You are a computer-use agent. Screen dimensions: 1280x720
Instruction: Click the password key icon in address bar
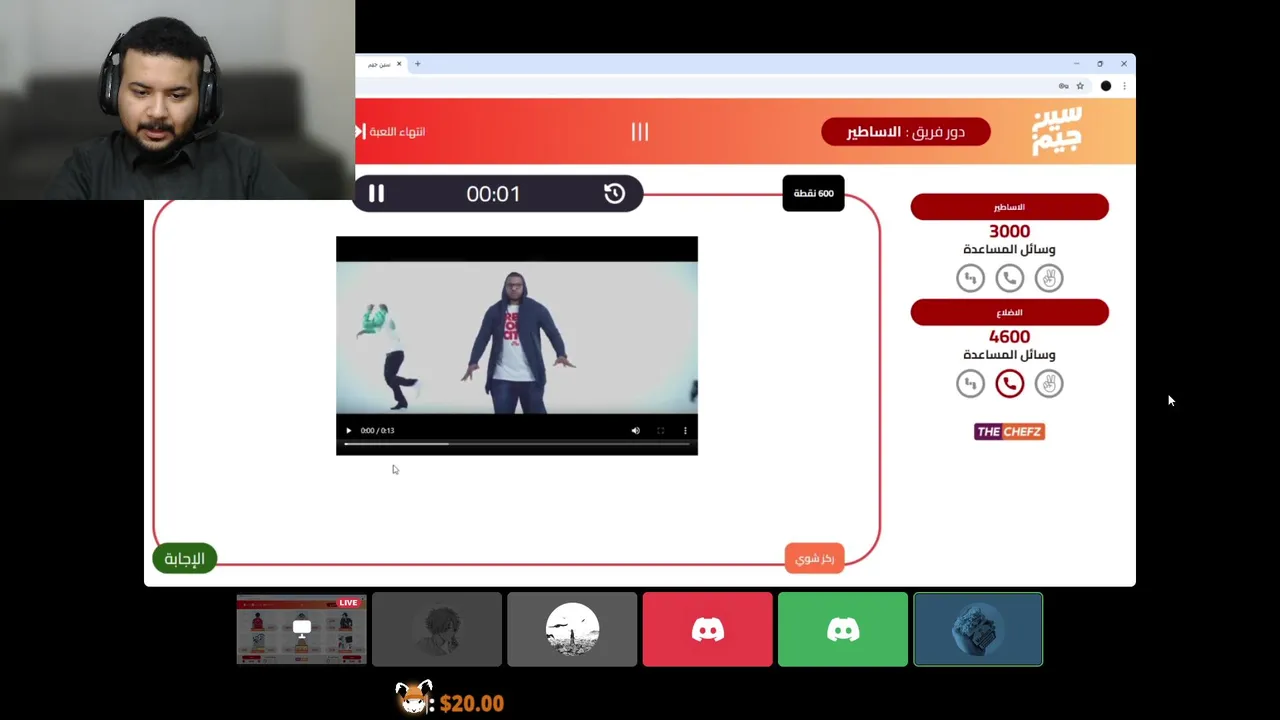(1063, 86)
